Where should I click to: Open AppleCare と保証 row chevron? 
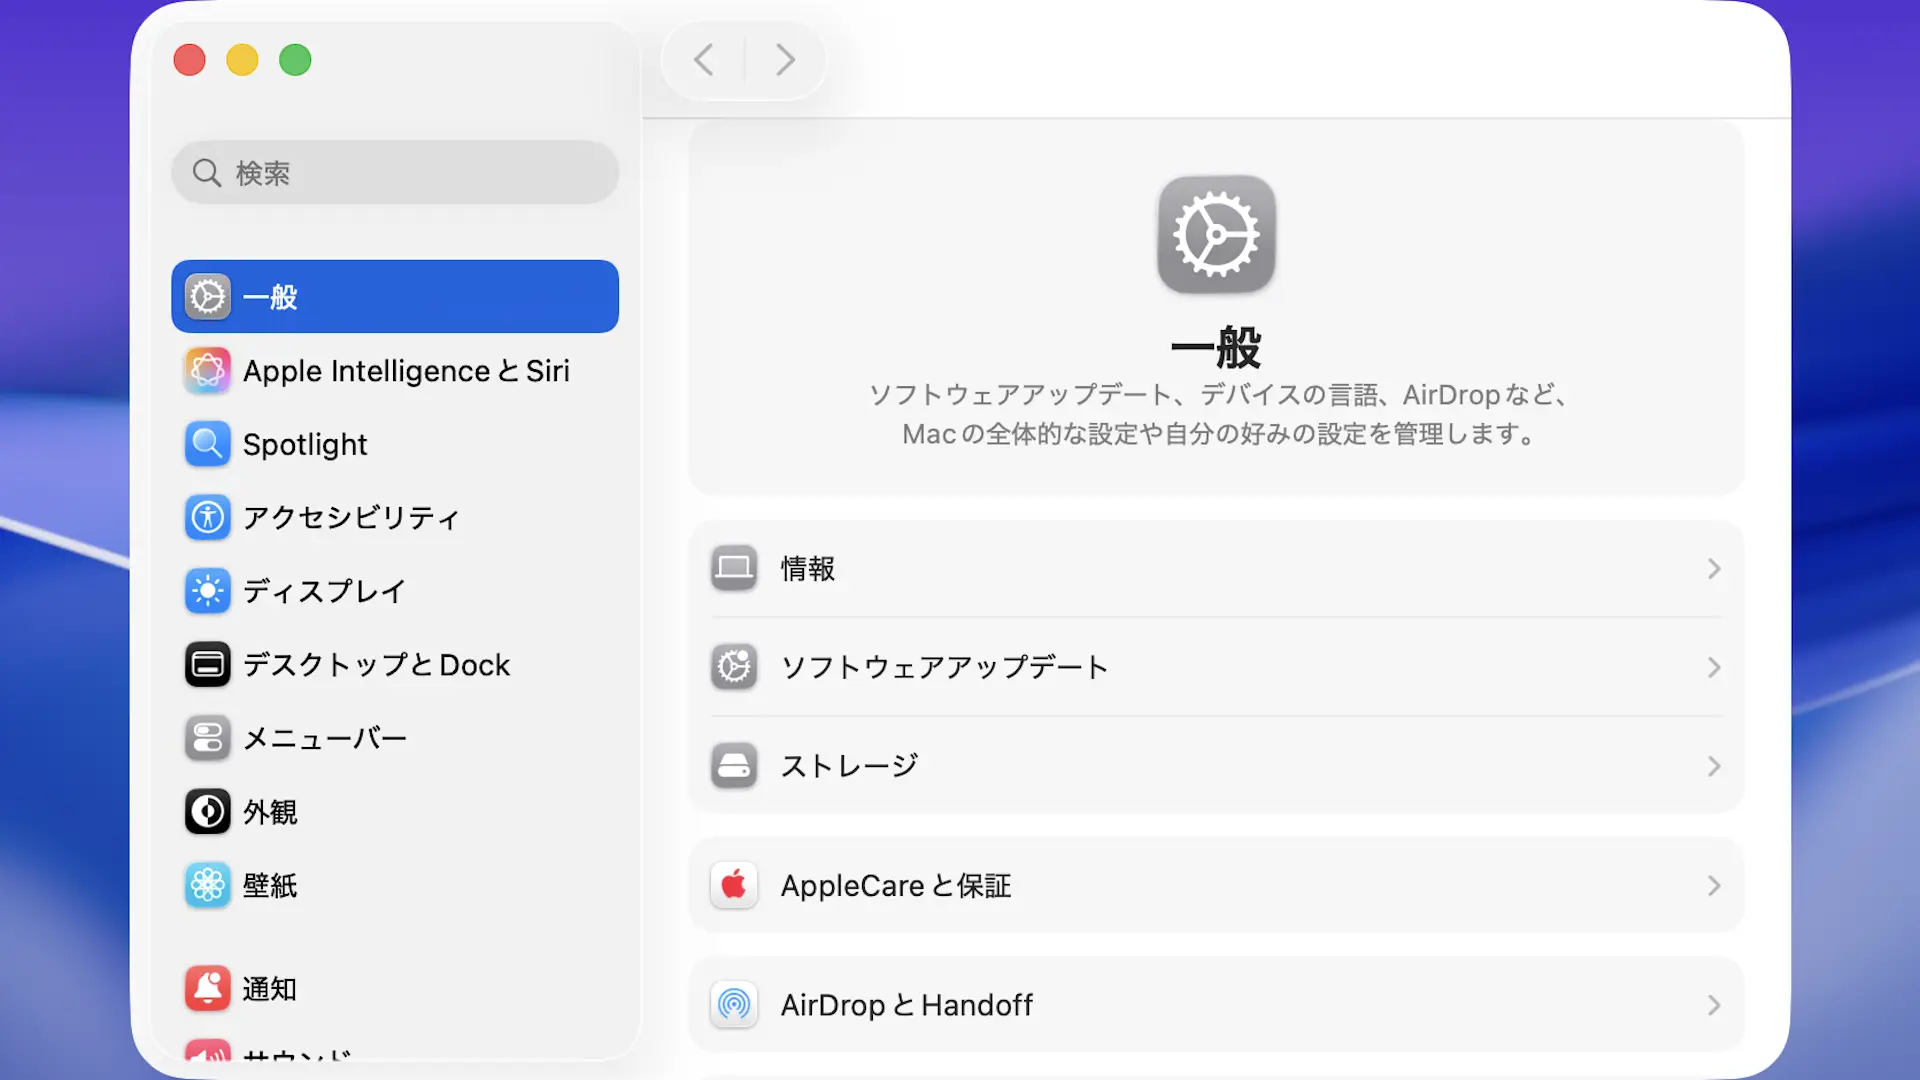pyautogui.click(x=1713, y=886)
